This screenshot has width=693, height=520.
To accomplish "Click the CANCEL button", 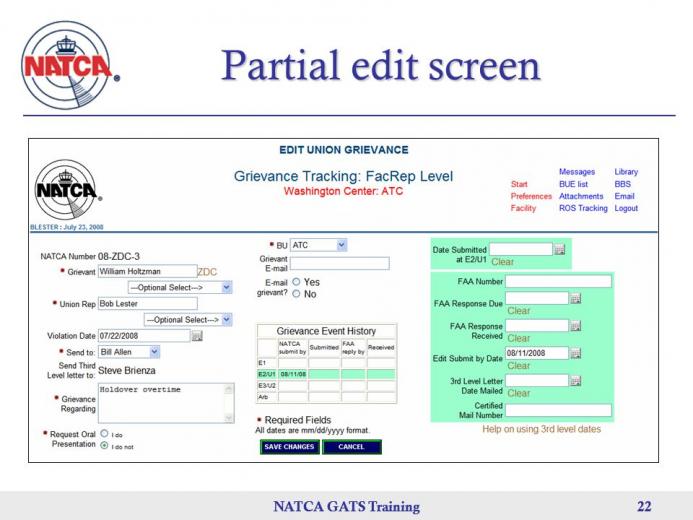I will click(x=352, y=447).
